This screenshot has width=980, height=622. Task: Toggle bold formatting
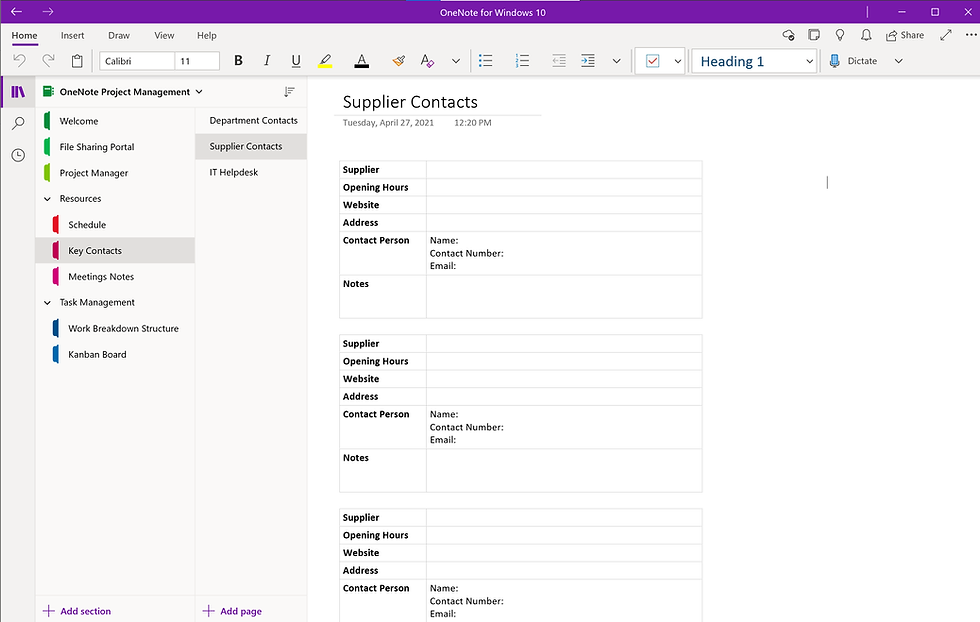[238, 61]
